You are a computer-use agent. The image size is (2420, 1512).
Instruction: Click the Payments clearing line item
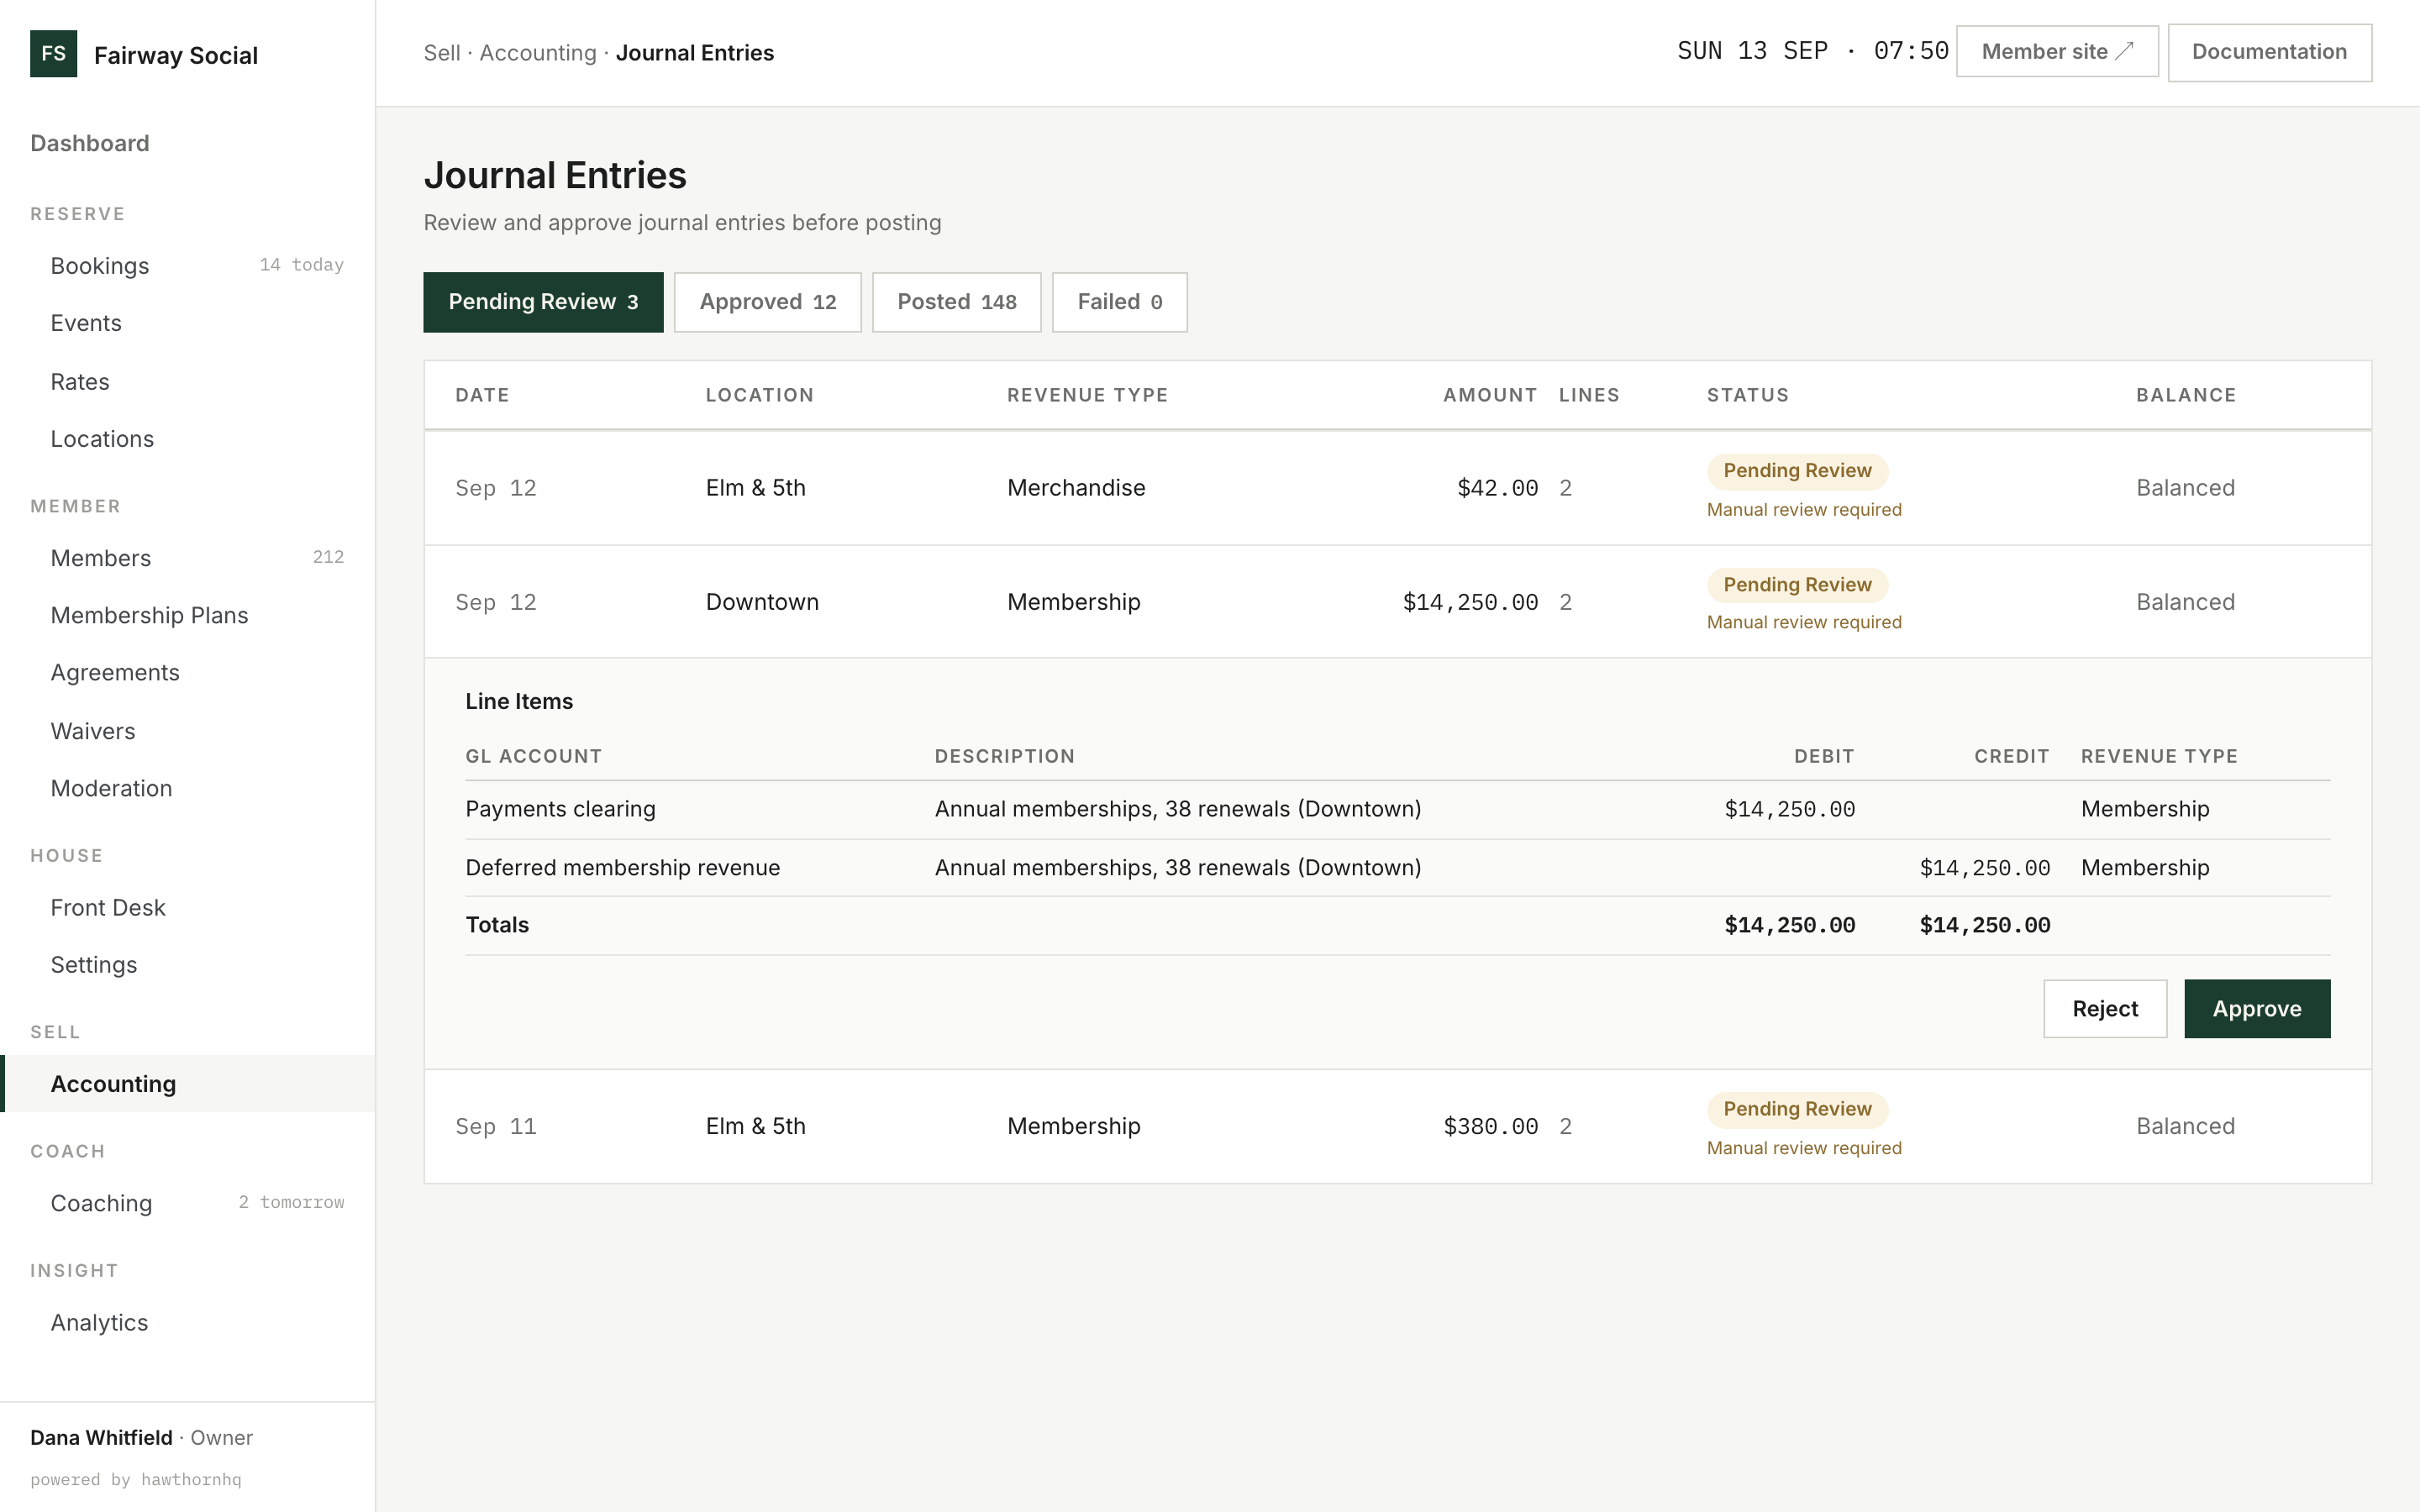1397,809
